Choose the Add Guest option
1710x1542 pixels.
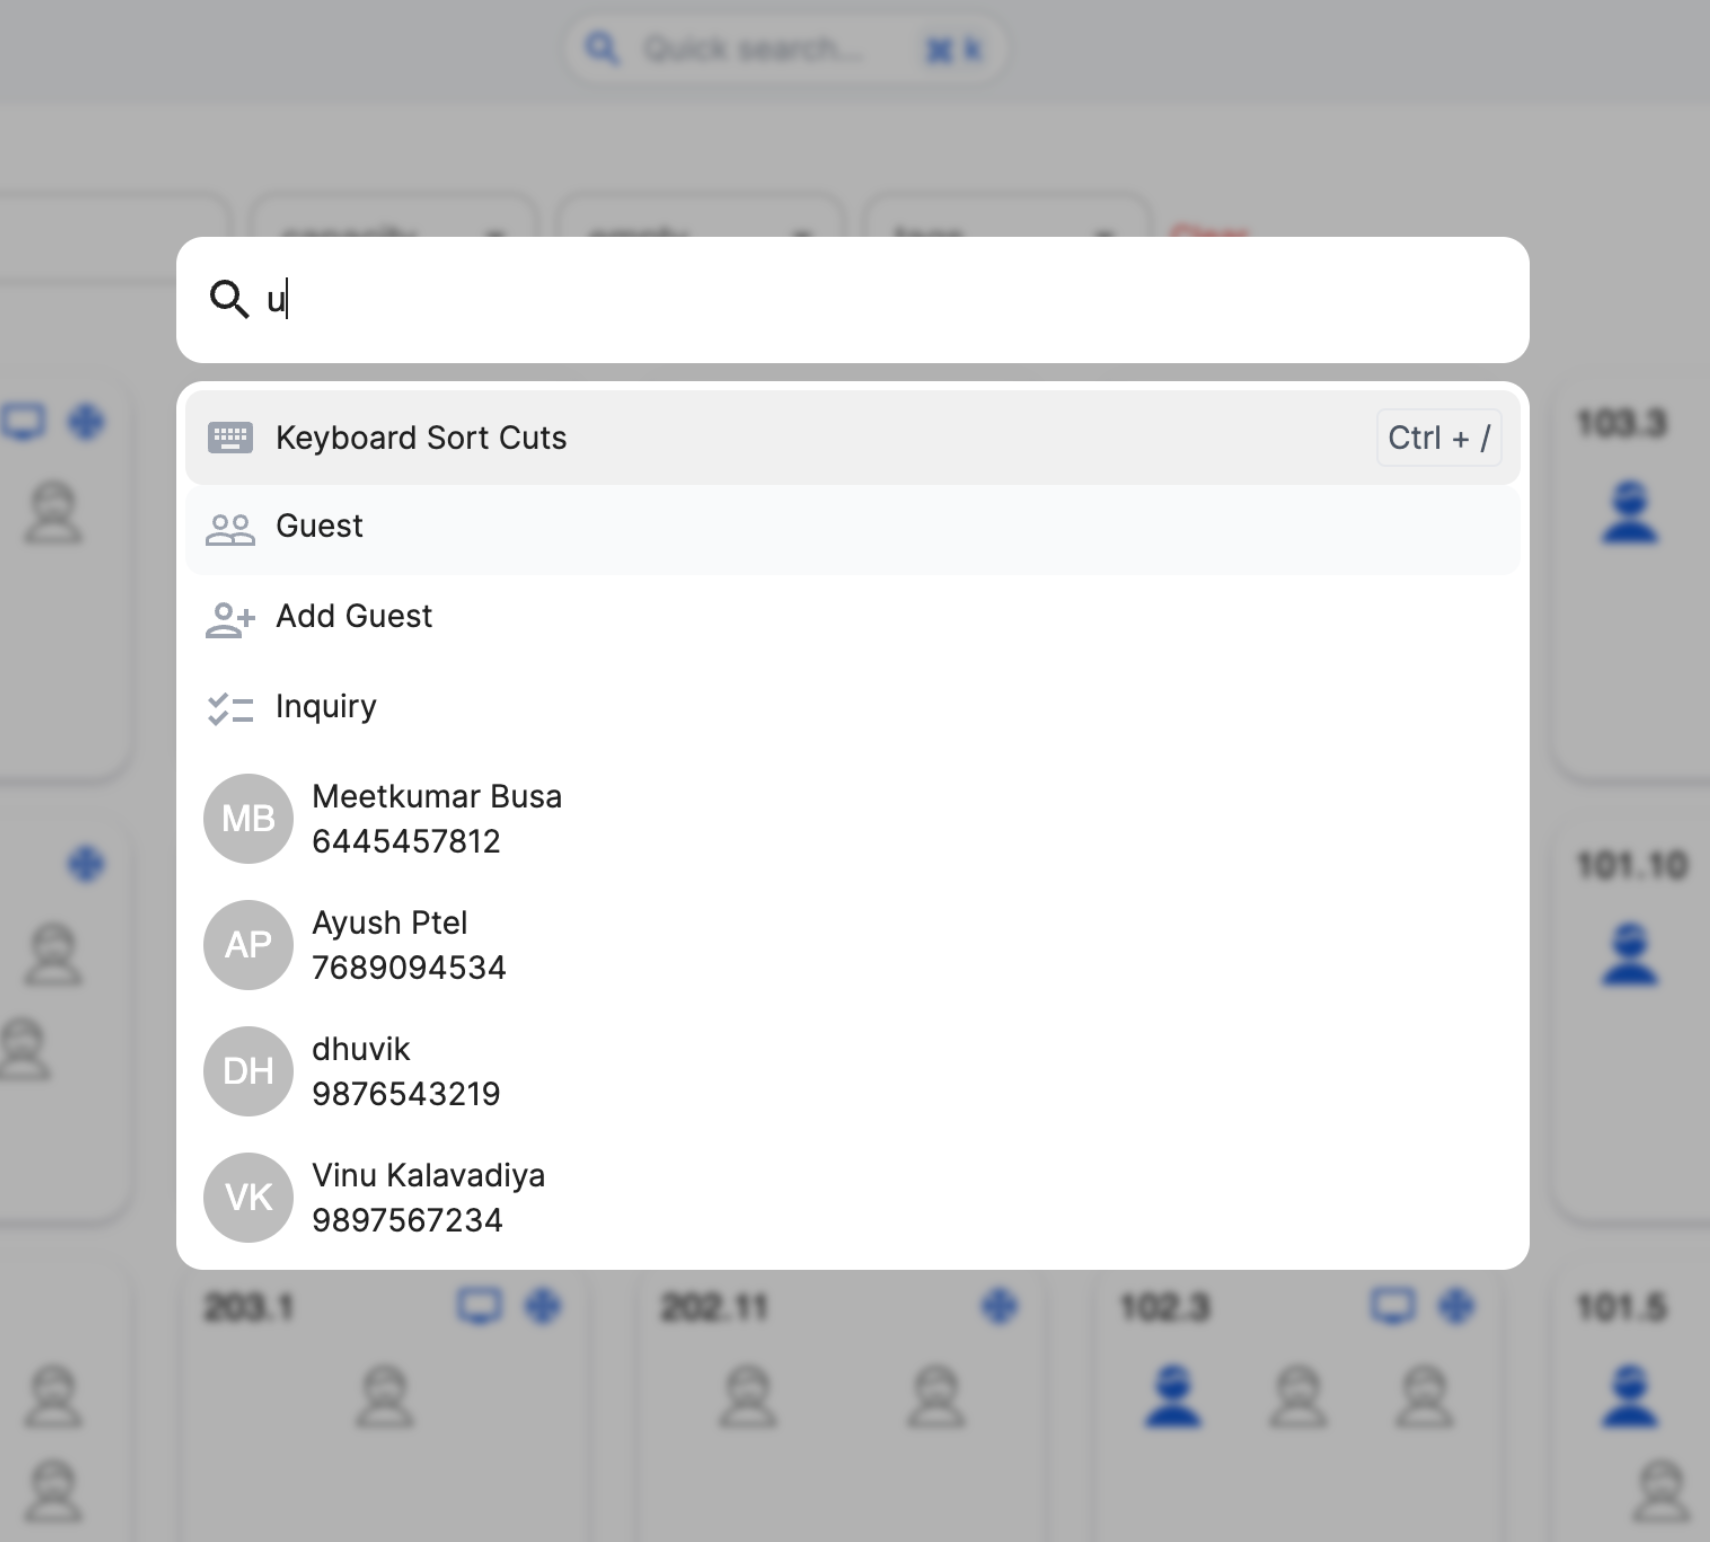tap(354, 616)
